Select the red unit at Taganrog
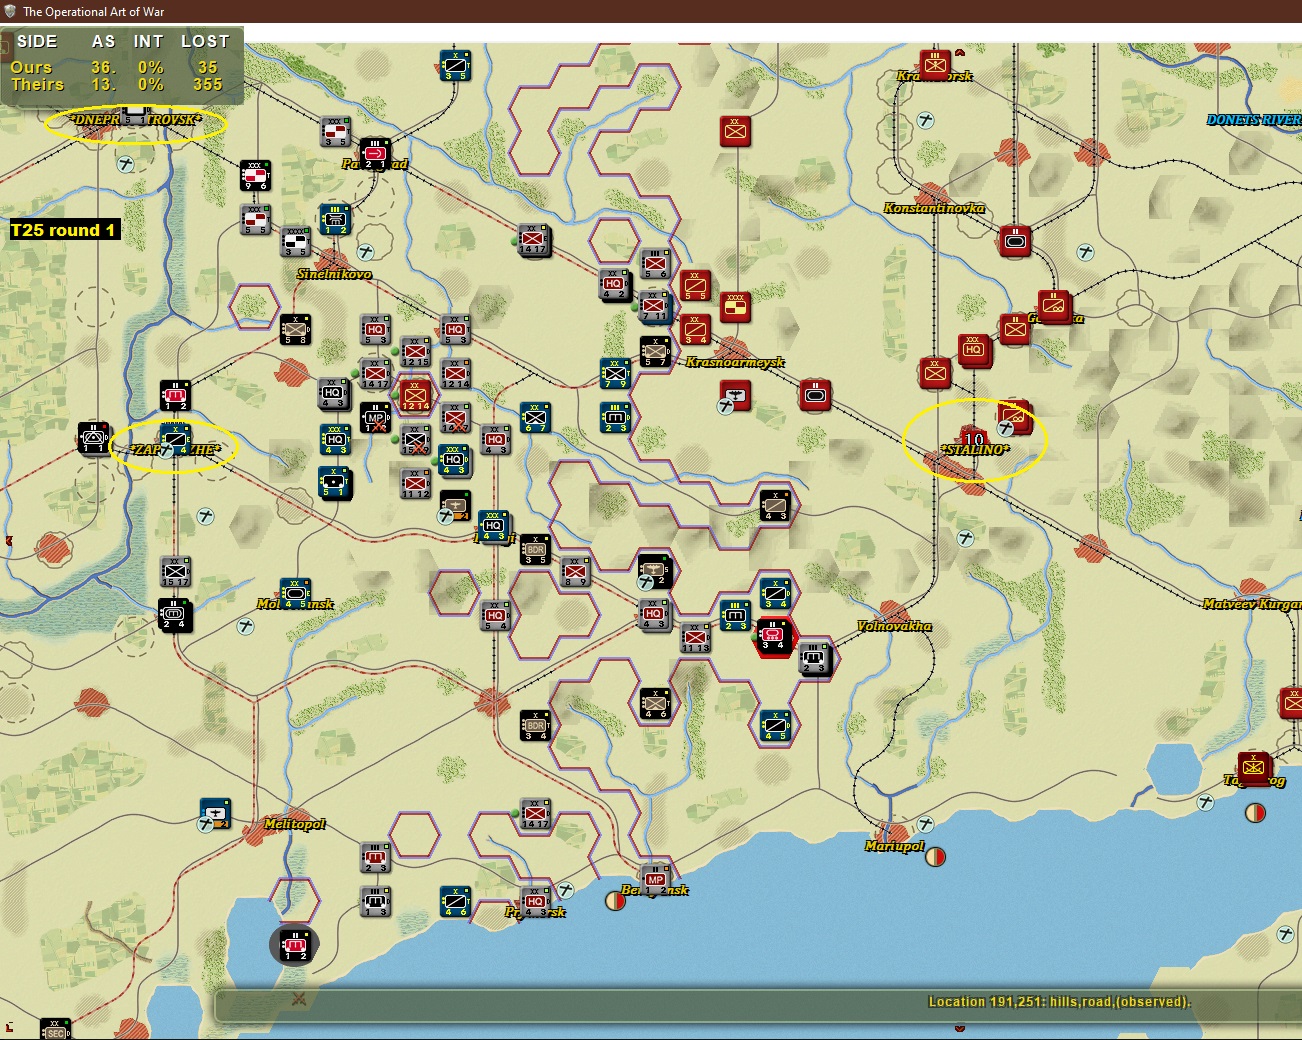The height and width of the screenshot is (1040, 1302). [x=1253, y=767]
